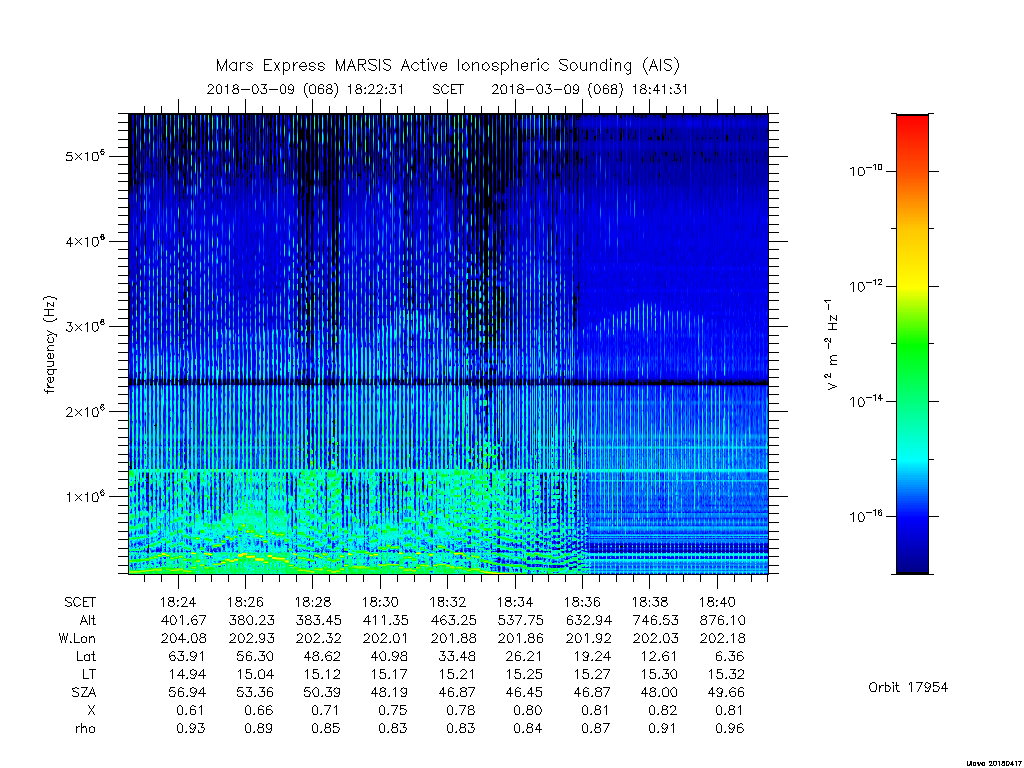Click altitude value 632.94
The image size is (1024, 768).
[x=589, y=620]
